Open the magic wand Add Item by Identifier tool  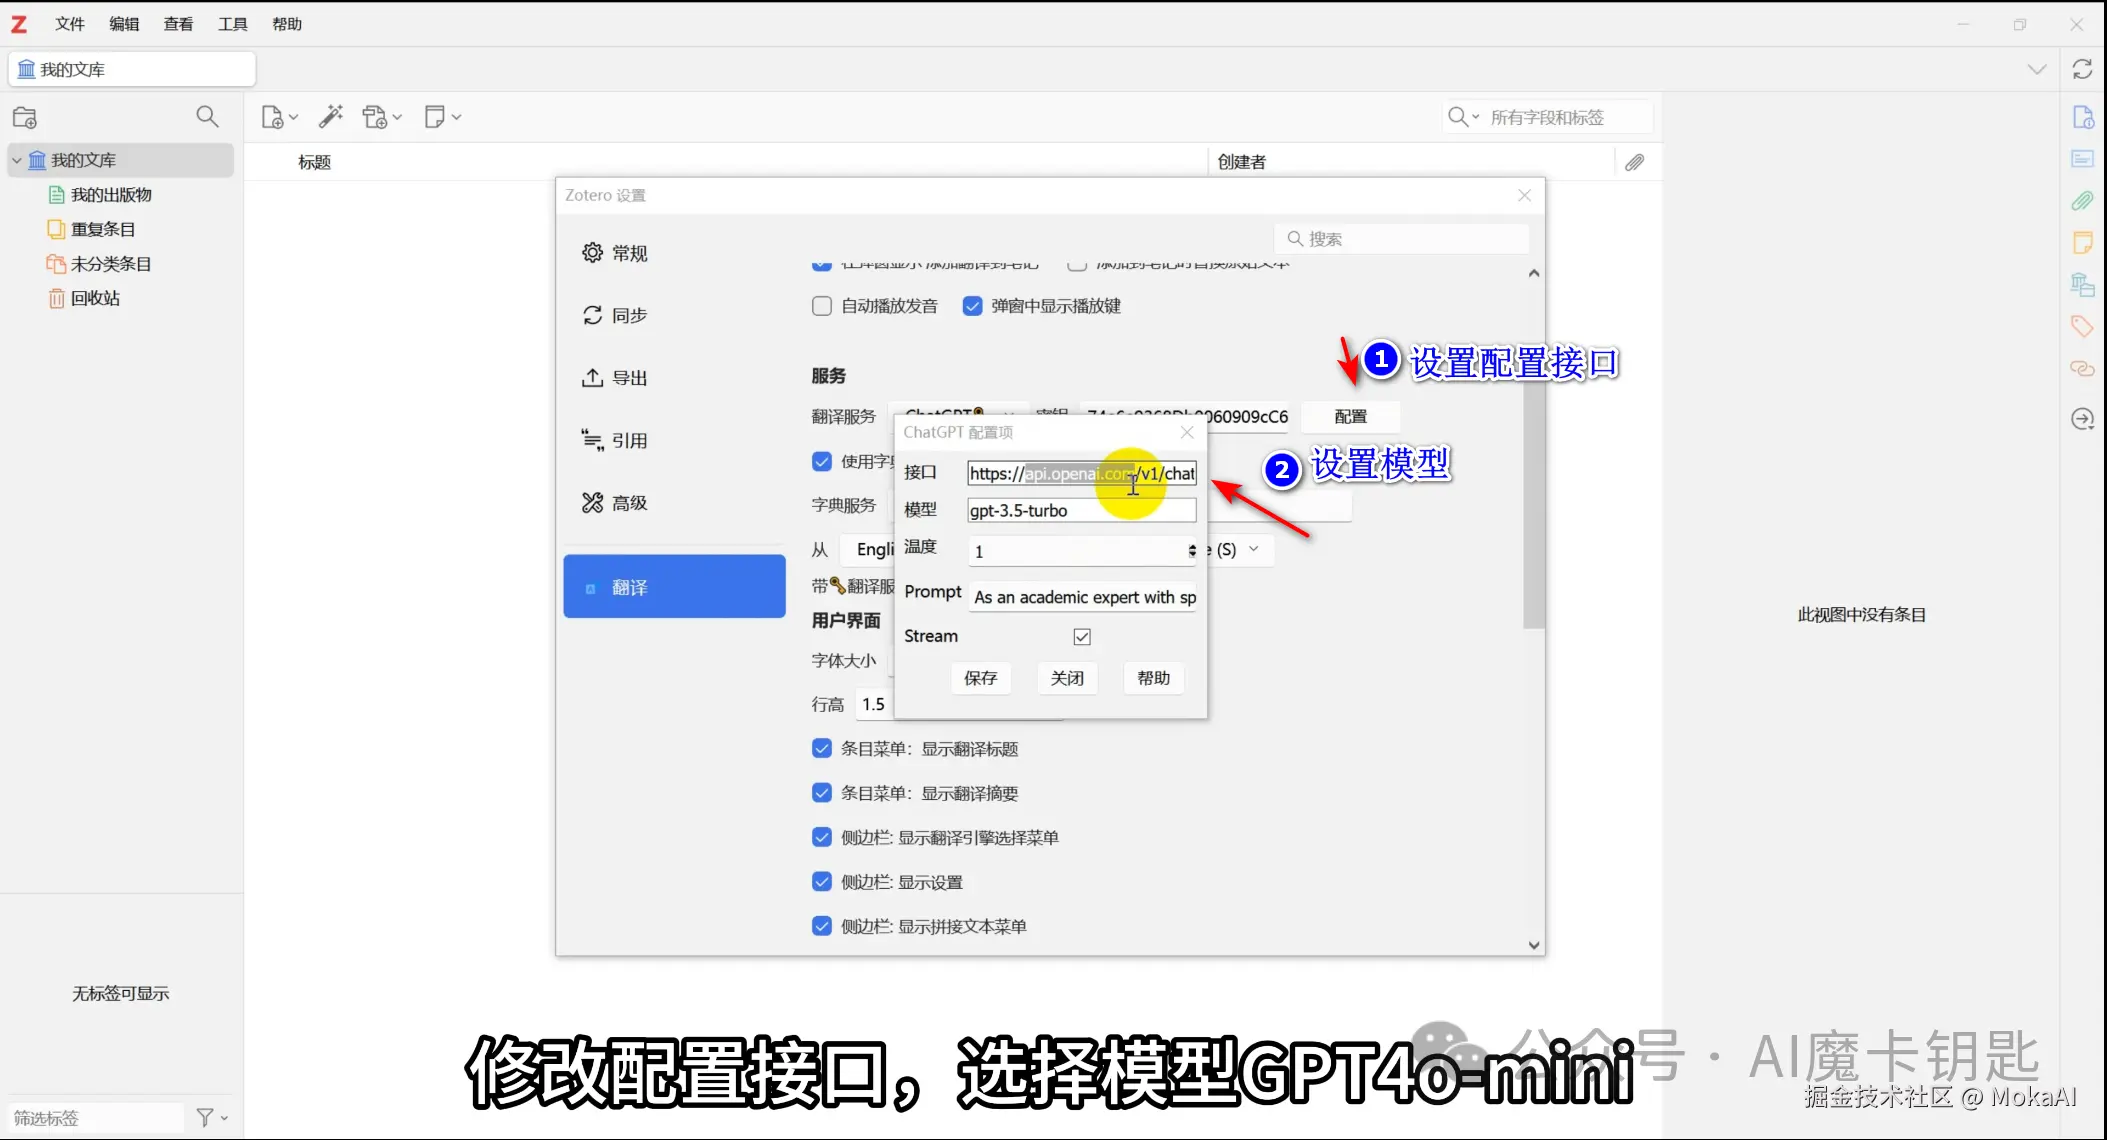tap(331, 116)
